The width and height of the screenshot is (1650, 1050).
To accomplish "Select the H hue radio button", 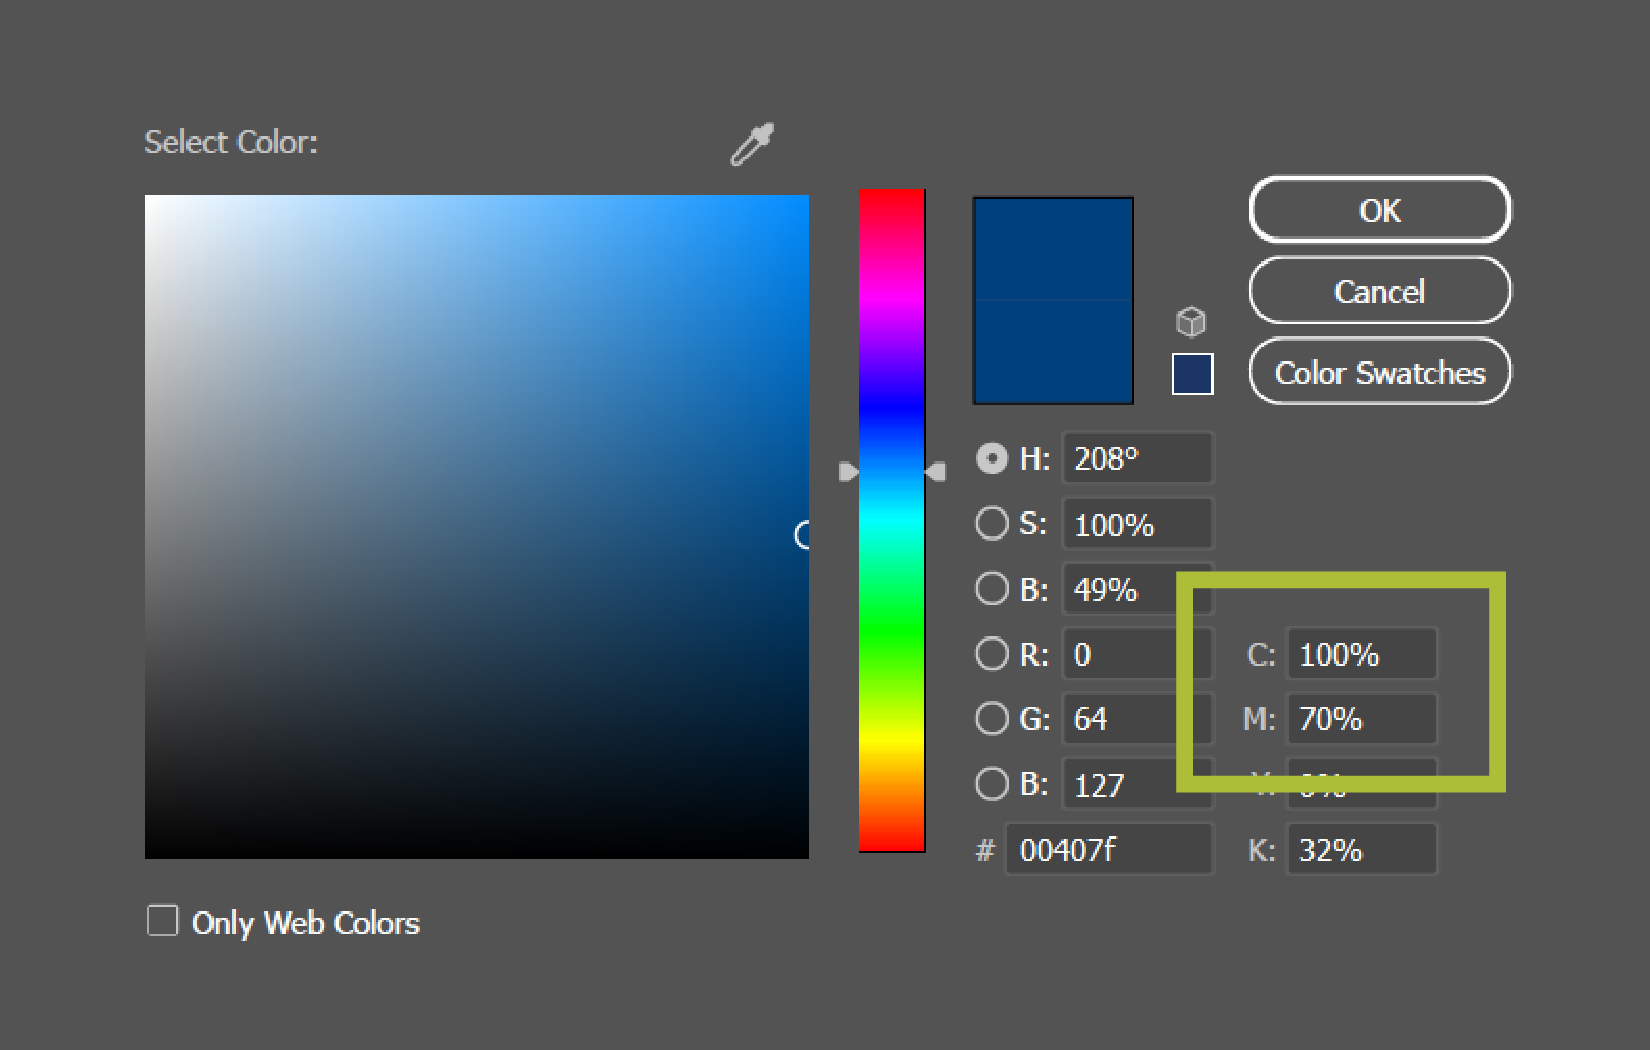I will tap(992, 459).
